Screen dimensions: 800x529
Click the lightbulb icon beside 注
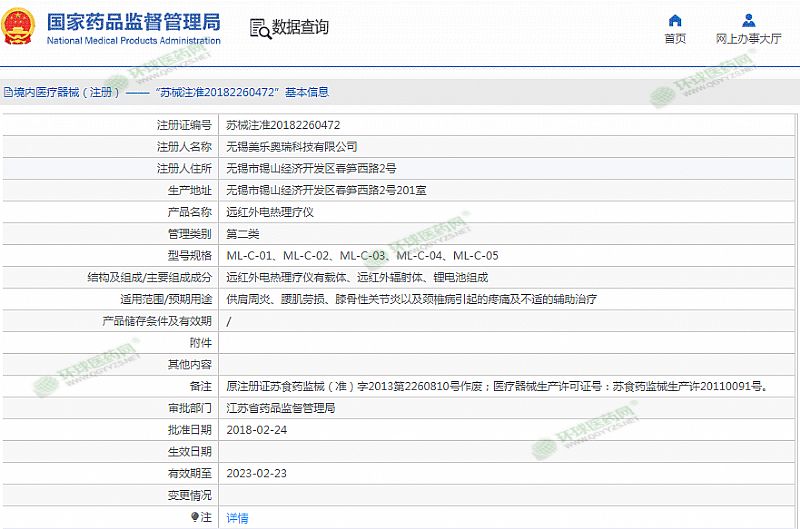coord(195,517)
